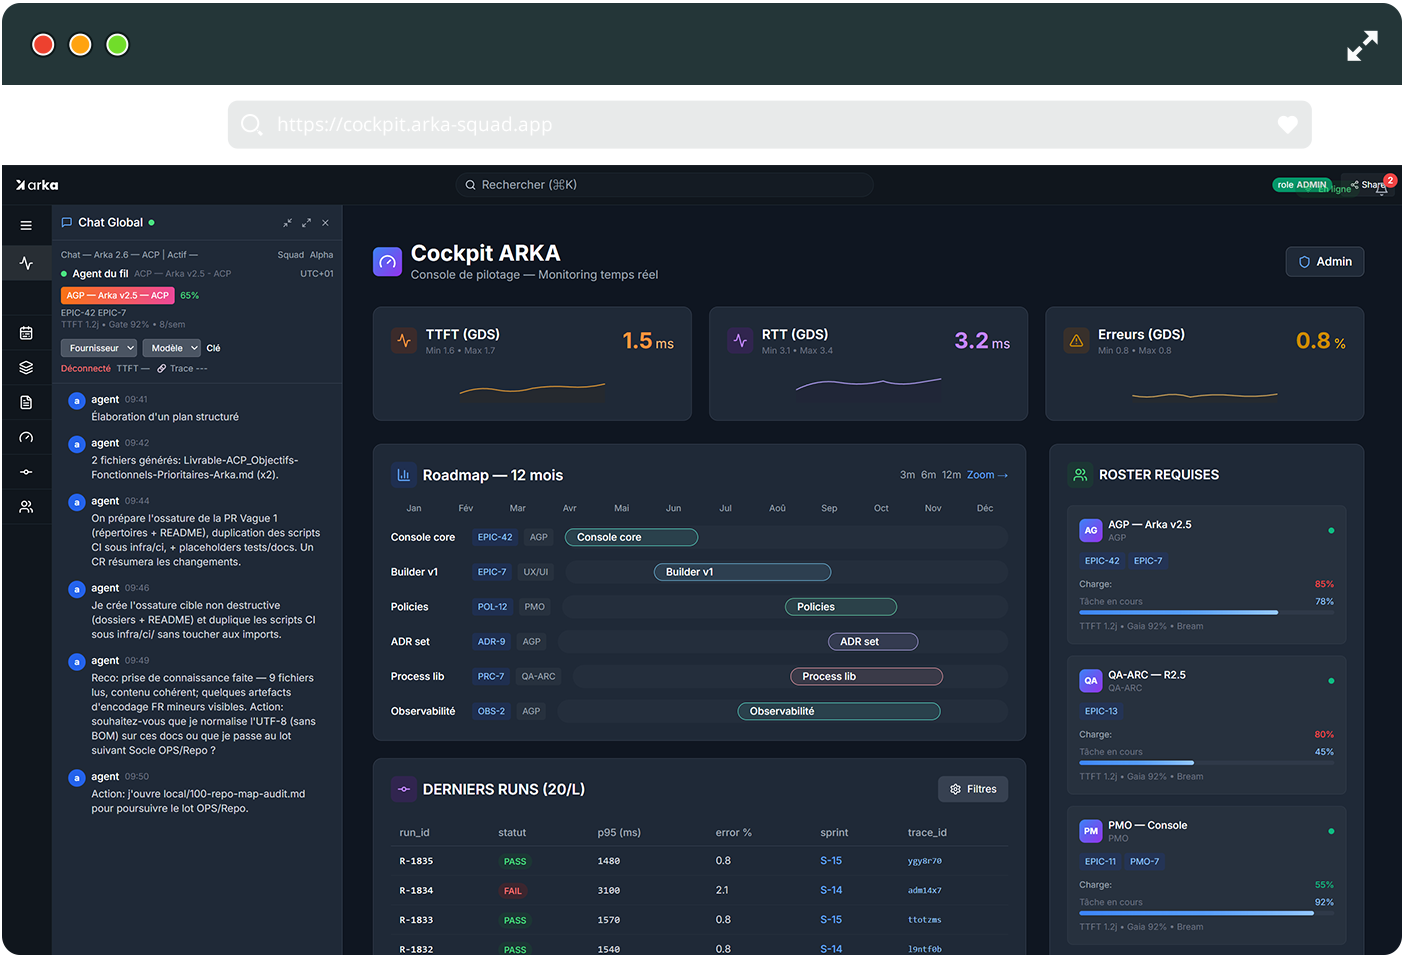Click the AG avatar of AGP Arka v2.5
The height and width of the screenshot is (956, 1404).
coord(1091,531)
